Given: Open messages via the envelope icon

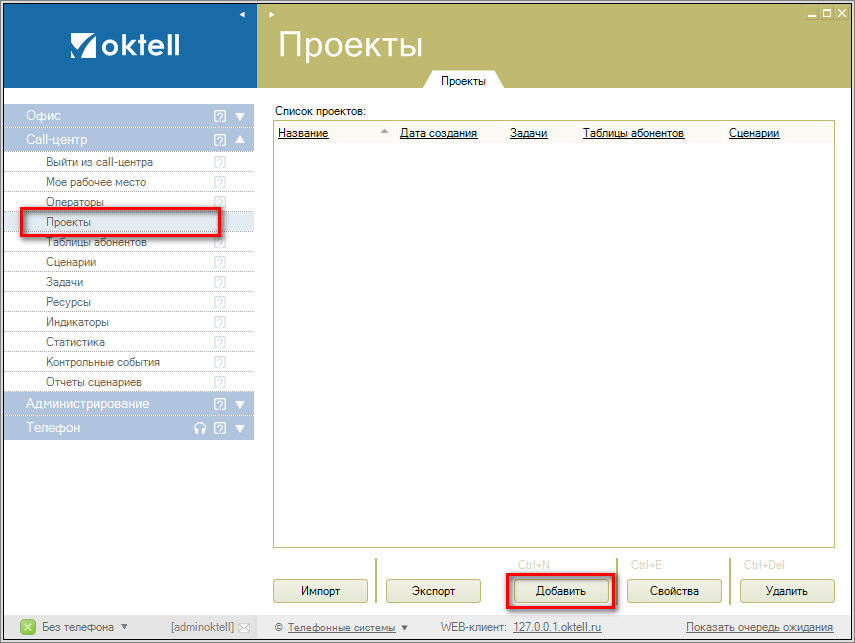Looking at the screenshot, I should 244,628.
